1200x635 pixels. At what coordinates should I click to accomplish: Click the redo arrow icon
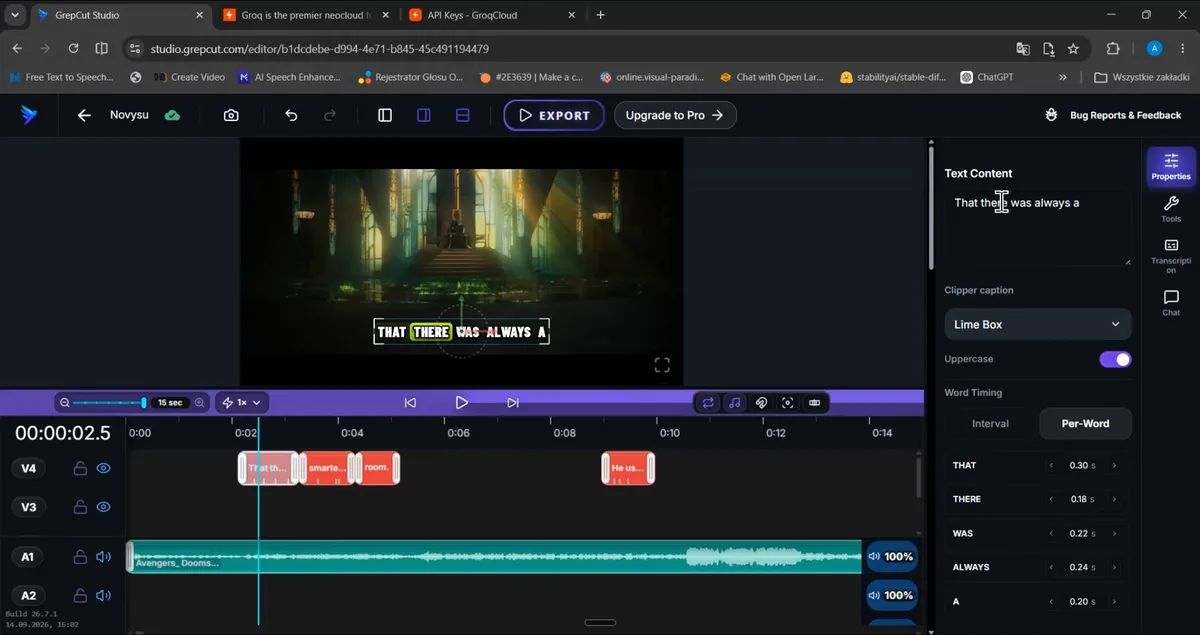click(x=330, y=115)
